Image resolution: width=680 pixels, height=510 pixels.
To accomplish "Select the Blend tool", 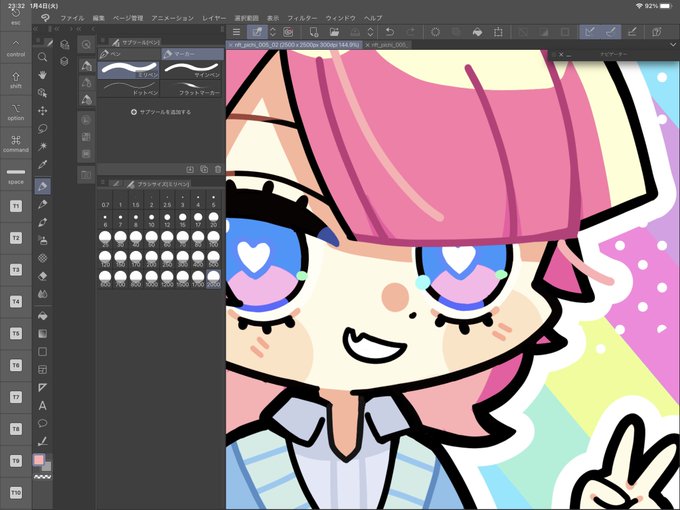I will pyautogui.click(x=42, y=294).
